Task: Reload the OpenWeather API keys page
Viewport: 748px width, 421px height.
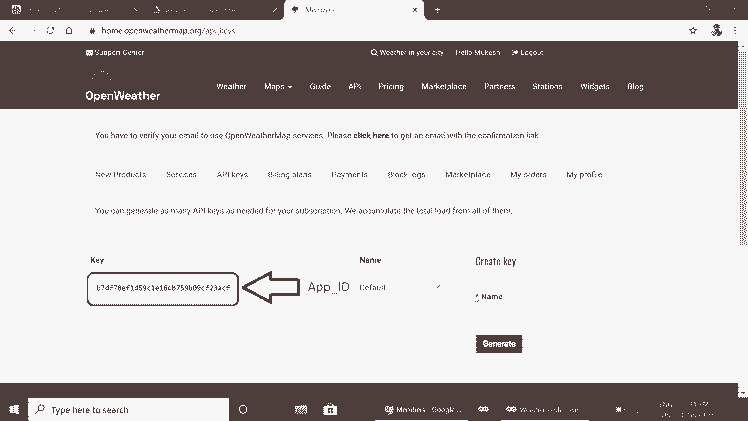Action: 51,31
